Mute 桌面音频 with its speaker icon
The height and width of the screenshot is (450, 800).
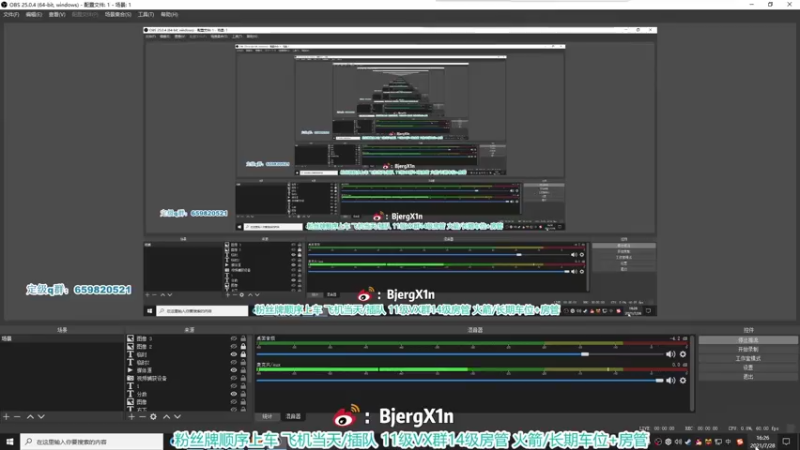tap(670, 354)
